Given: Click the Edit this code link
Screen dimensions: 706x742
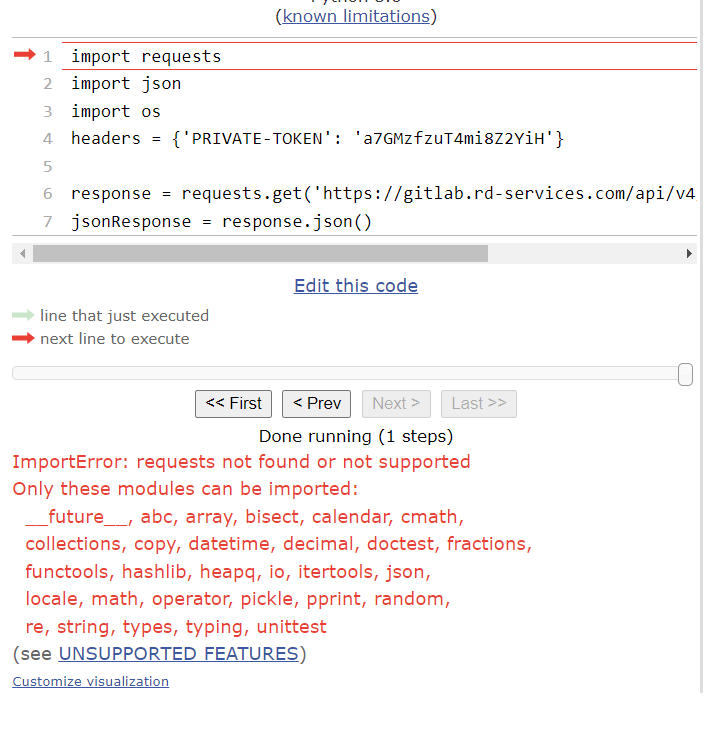Looking at the screenshot, I should (x=356, y=286).
